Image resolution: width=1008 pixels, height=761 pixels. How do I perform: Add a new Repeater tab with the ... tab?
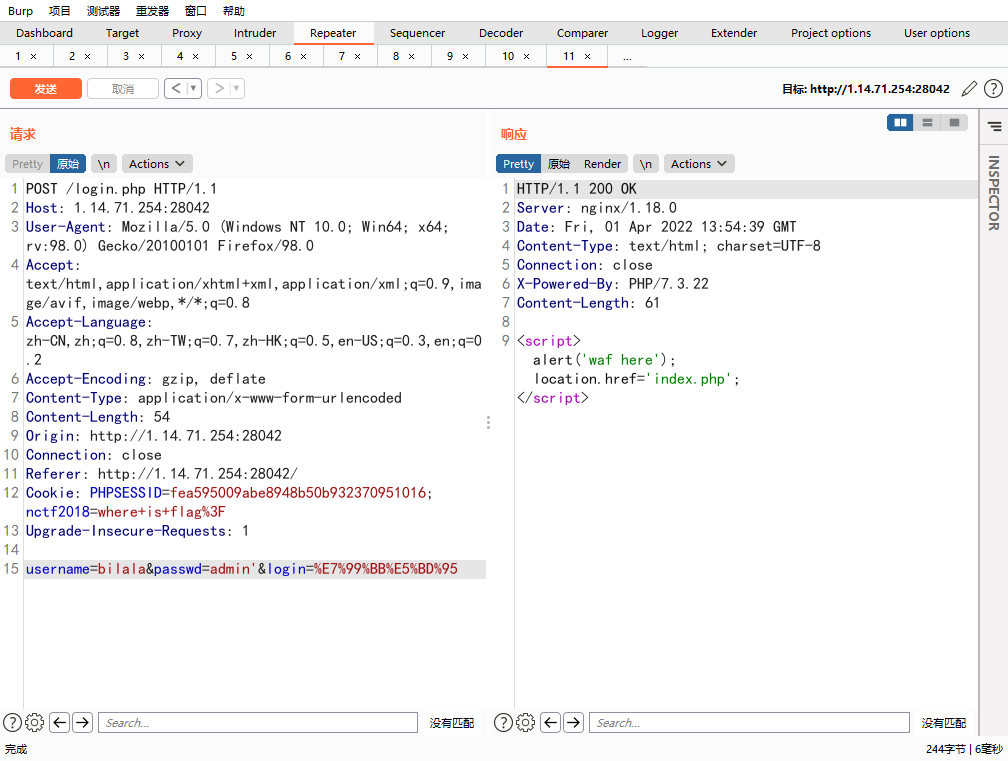[627, 57]
